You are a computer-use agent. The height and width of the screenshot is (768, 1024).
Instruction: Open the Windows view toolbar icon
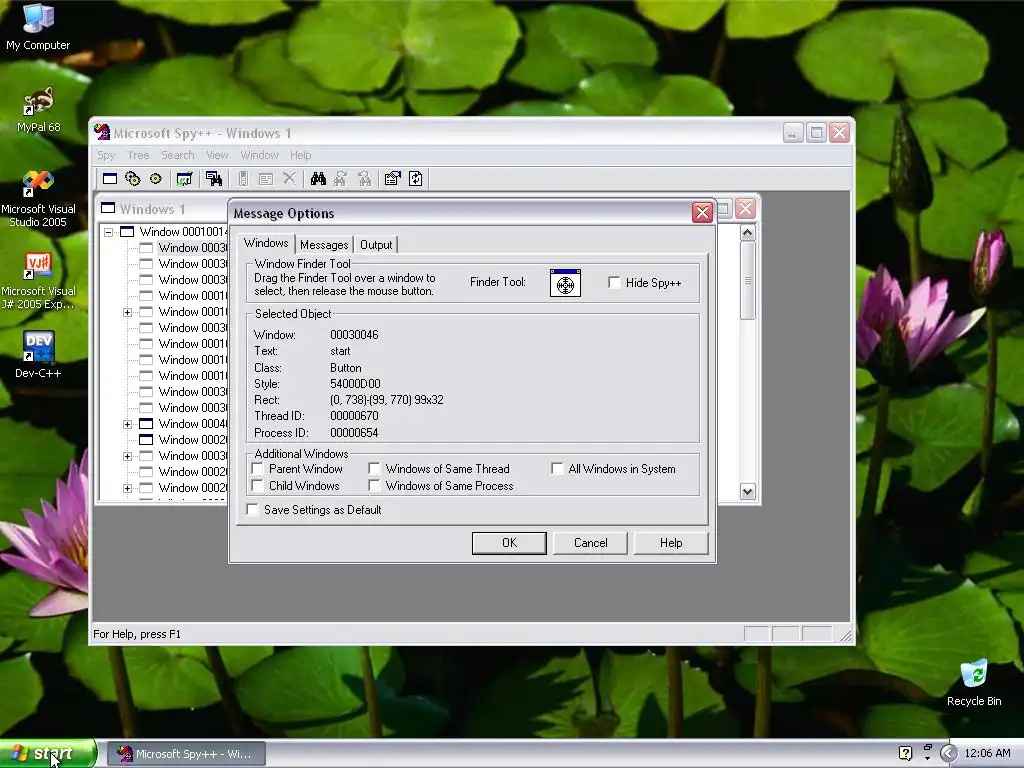click(x=110, y=179)
